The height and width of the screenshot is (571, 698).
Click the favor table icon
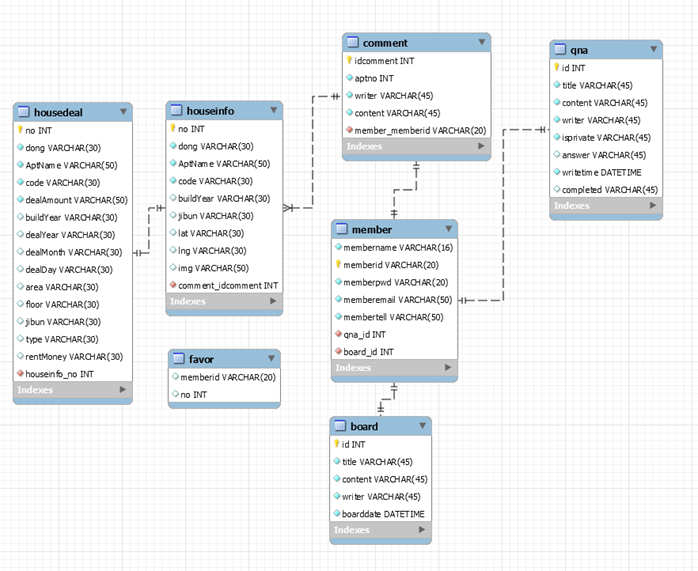coord(179,358)
